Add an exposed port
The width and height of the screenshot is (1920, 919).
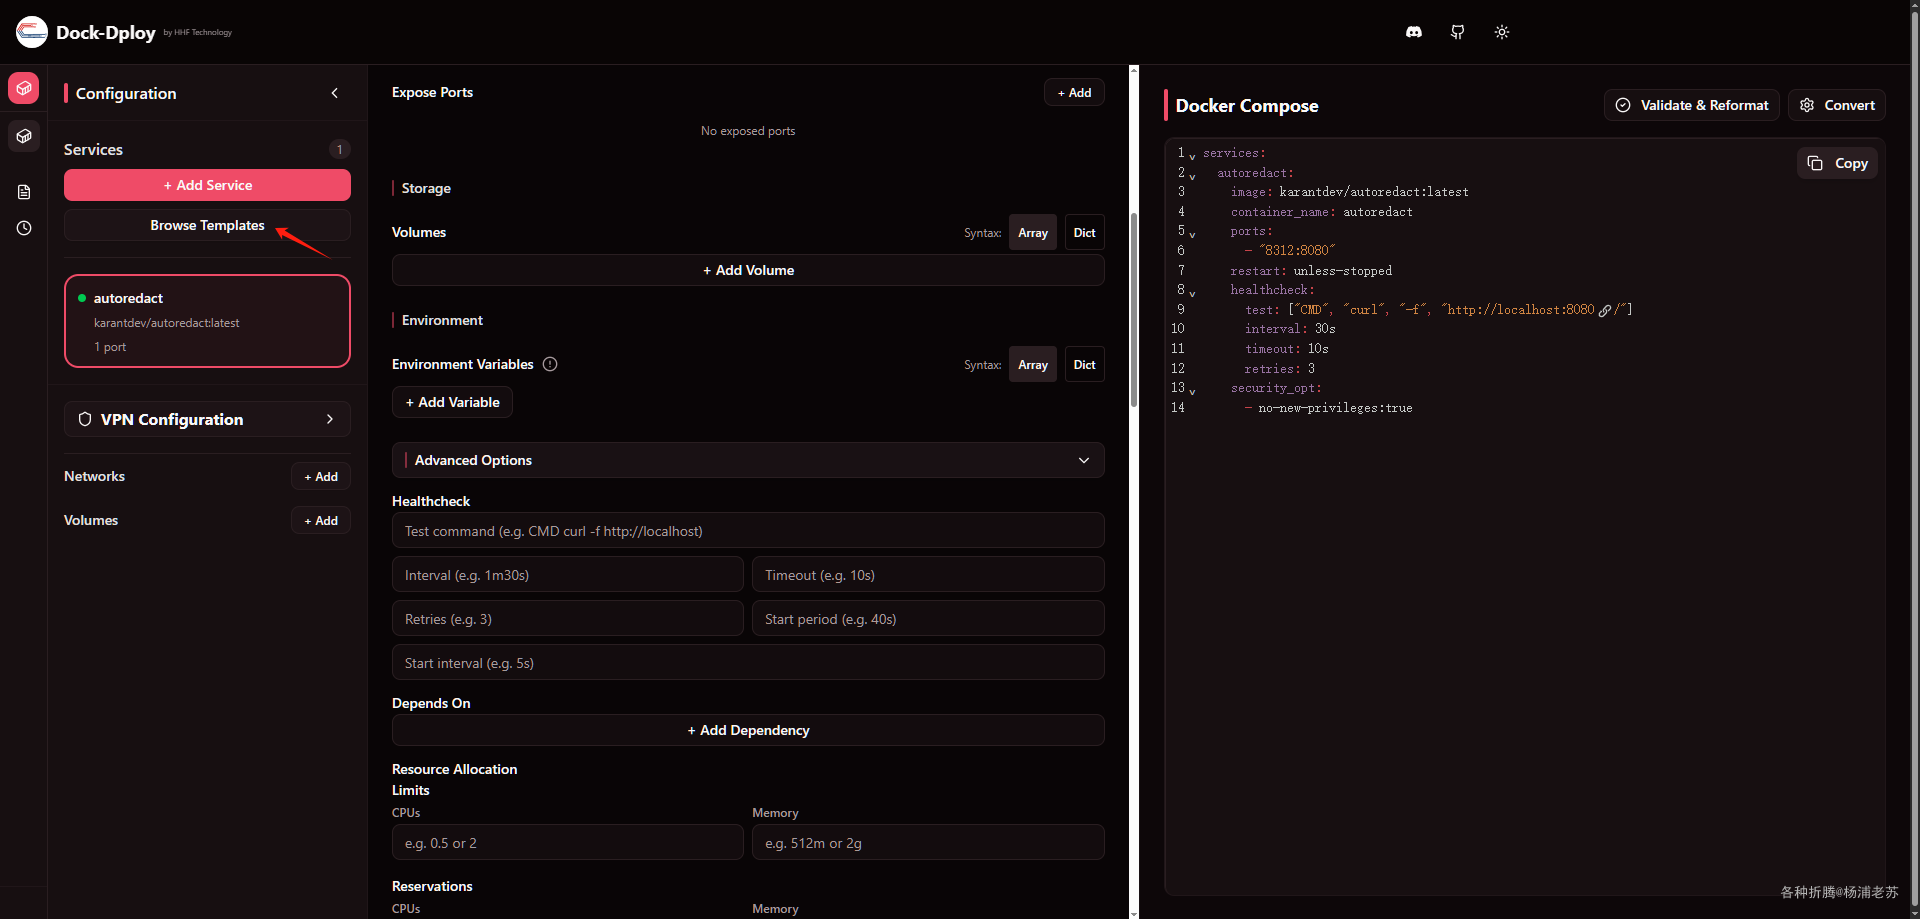coord(1074,92)
